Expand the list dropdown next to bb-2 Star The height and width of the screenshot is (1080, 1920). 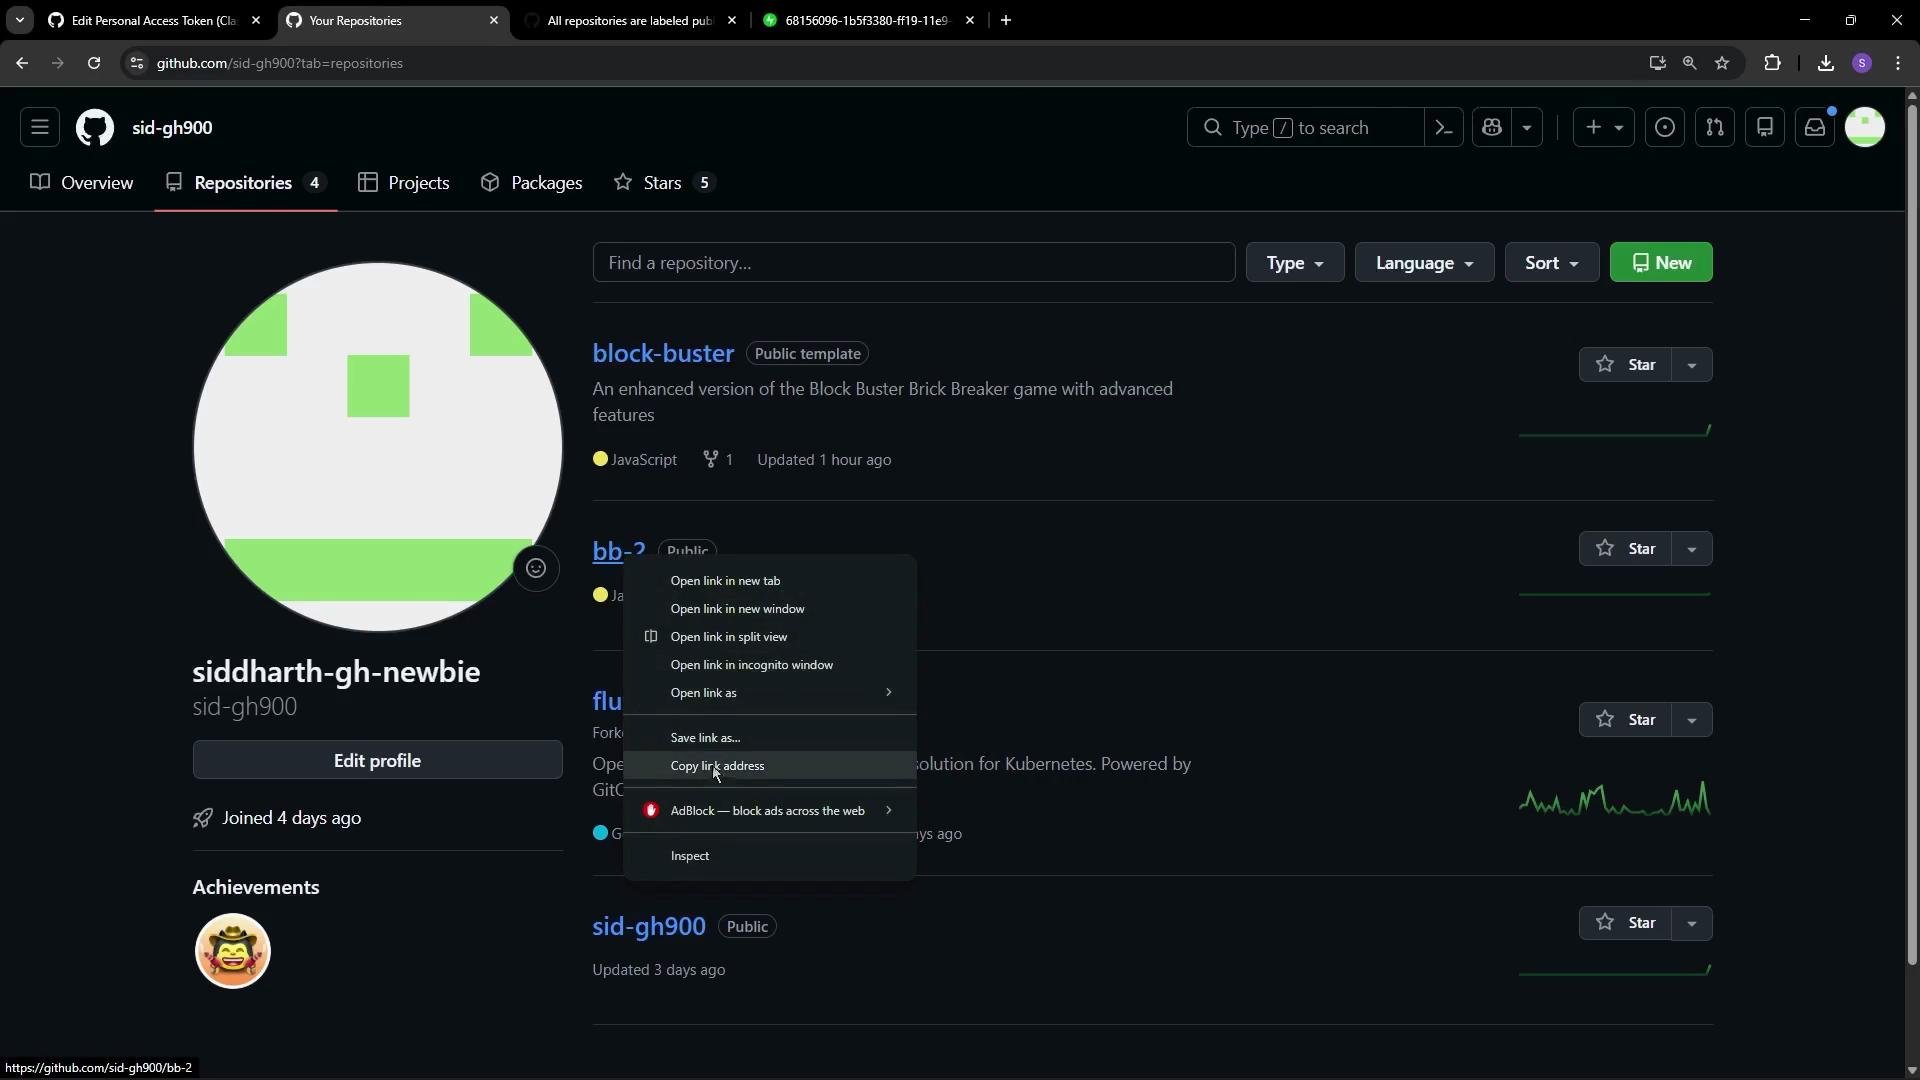click(x=1692, y=548)
